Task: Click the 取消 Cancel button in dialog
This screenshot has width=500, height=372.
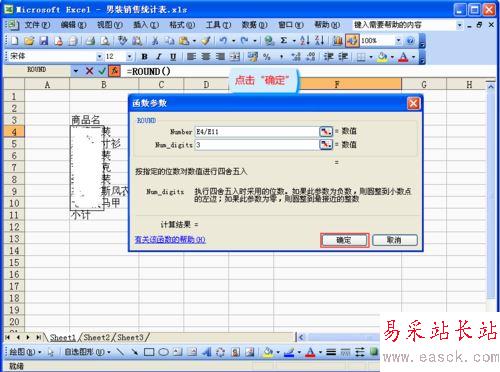Action: pyautogui.click(x=395, y=240)
